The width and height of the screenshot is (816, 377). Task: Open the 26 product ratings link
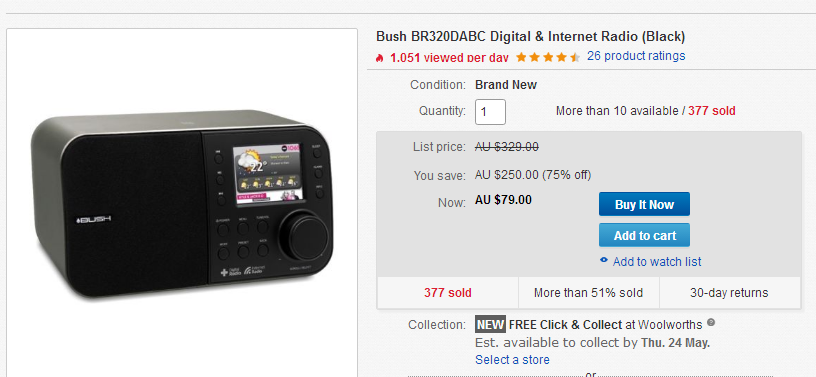[636, 56]
